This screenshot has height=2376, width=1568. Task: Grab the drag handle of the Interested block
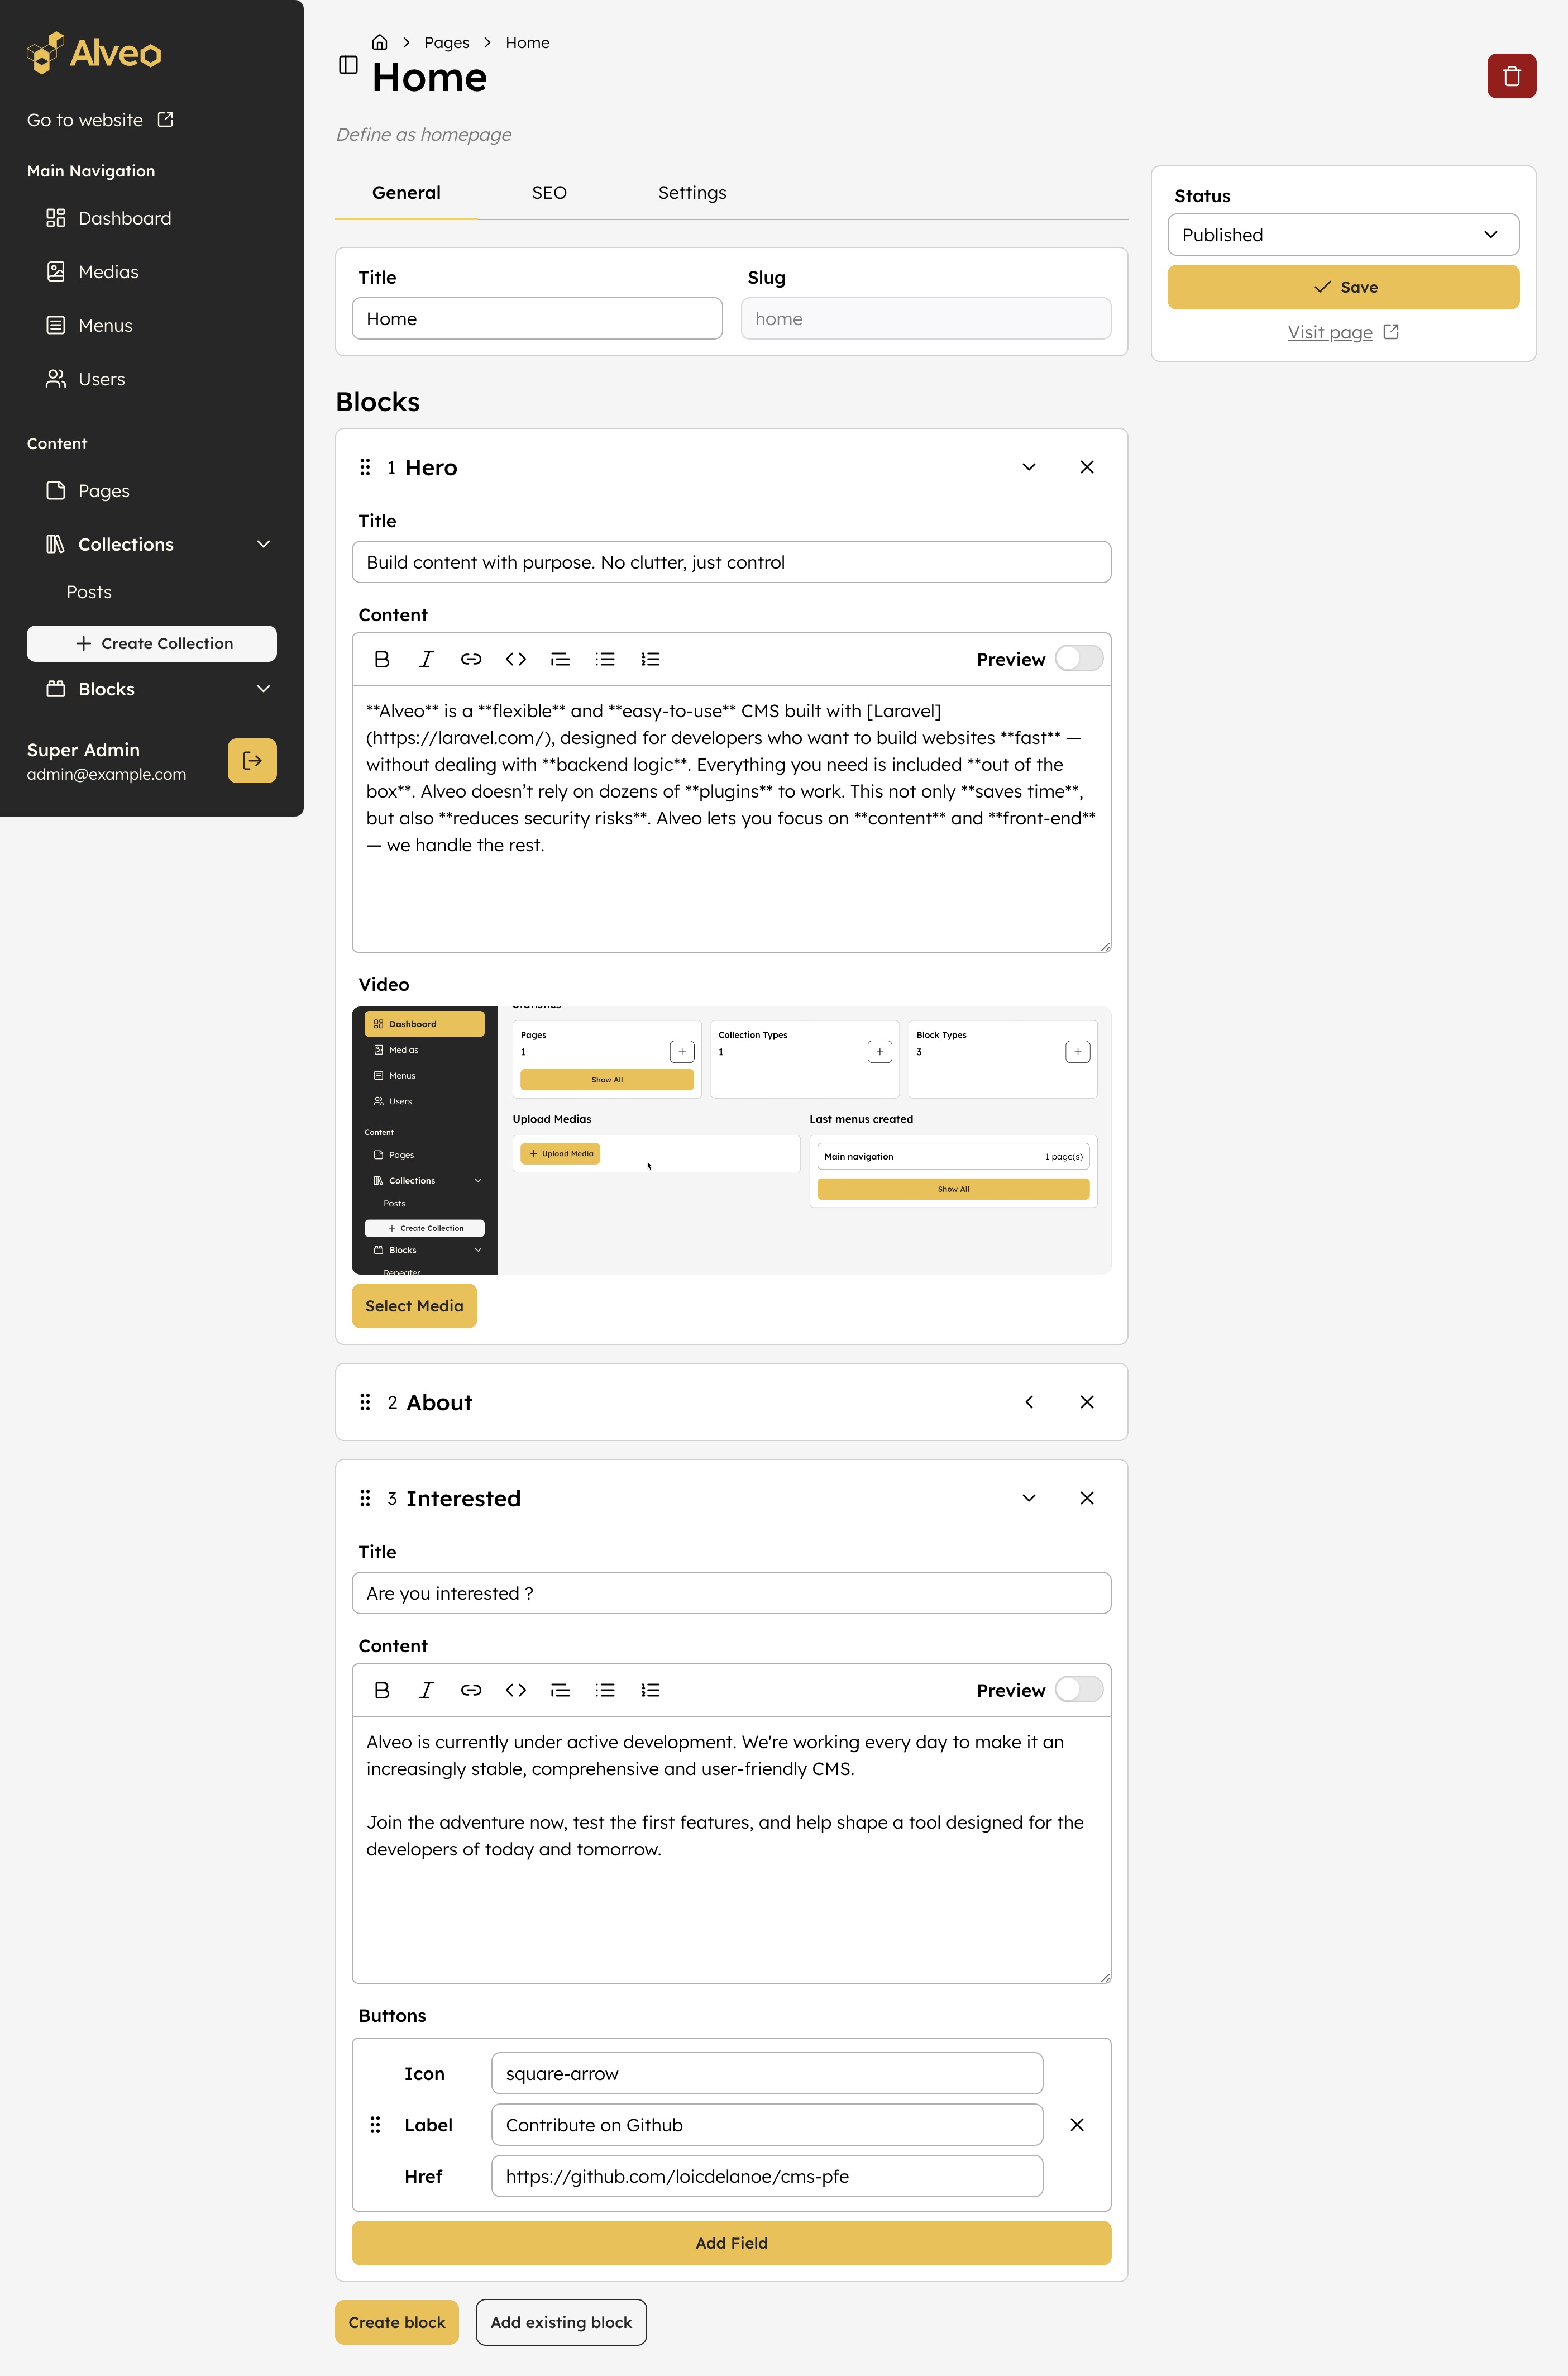[x=365, y=1498]
